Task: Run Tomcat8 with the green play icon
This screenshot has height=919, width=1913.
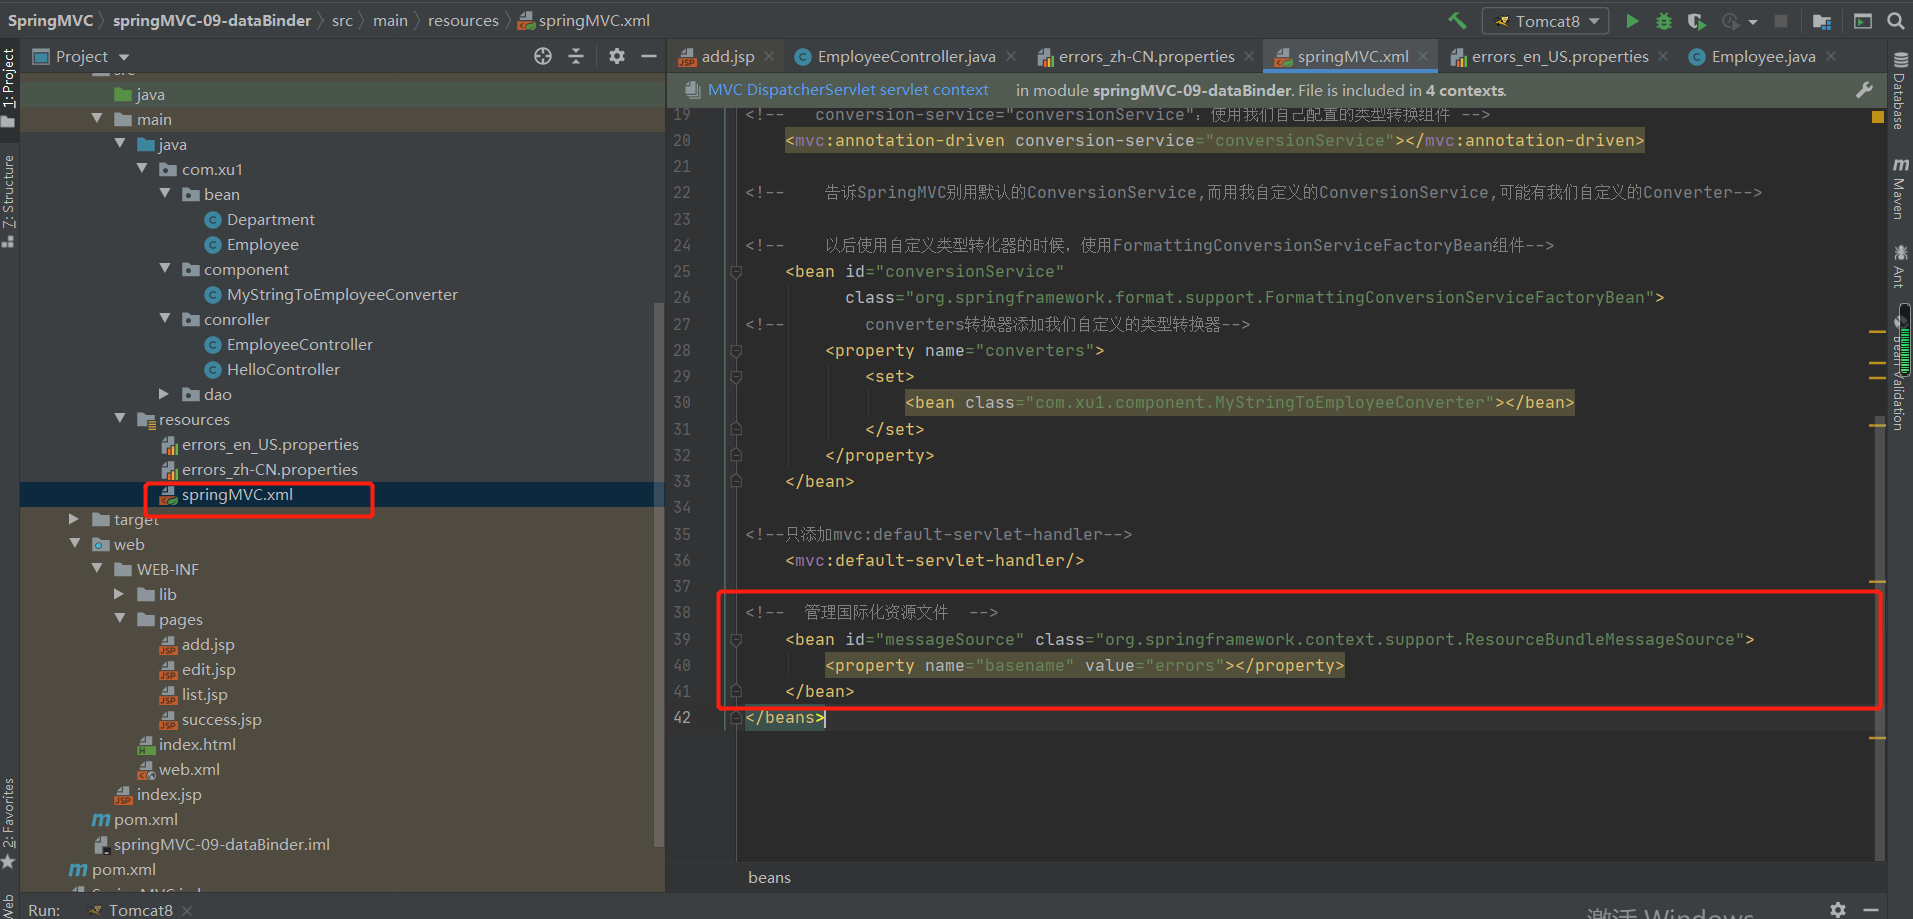Action: pyautogui.click(x=1632, y=21)
